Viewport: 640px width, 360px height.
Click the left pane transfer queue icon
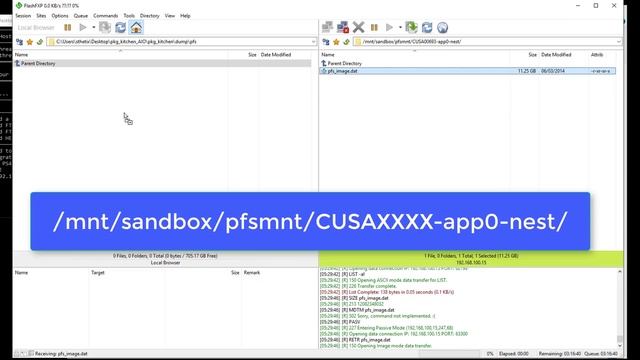tap(105, 27)
